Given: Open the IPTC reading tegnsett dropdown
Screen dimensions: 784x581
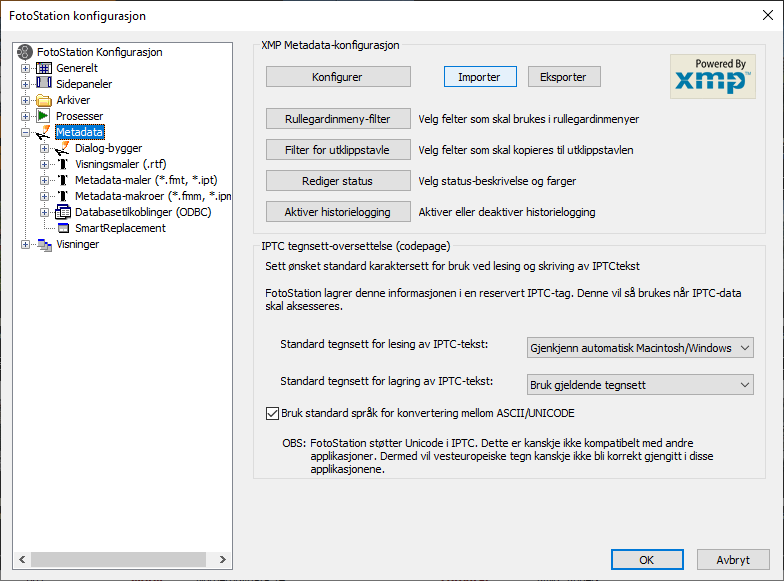Looking at the screenshot, I should coord(640,348).
